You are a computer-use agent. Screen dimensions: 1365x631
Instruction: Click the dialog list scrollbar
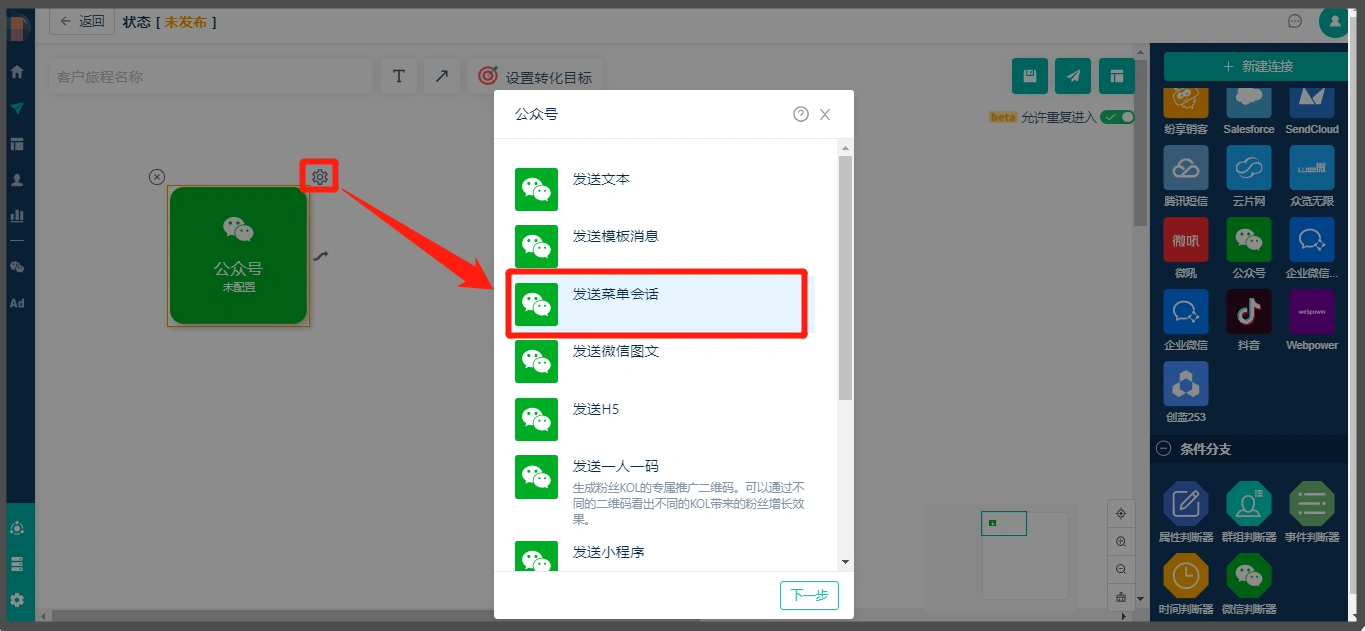coord(845,278)
